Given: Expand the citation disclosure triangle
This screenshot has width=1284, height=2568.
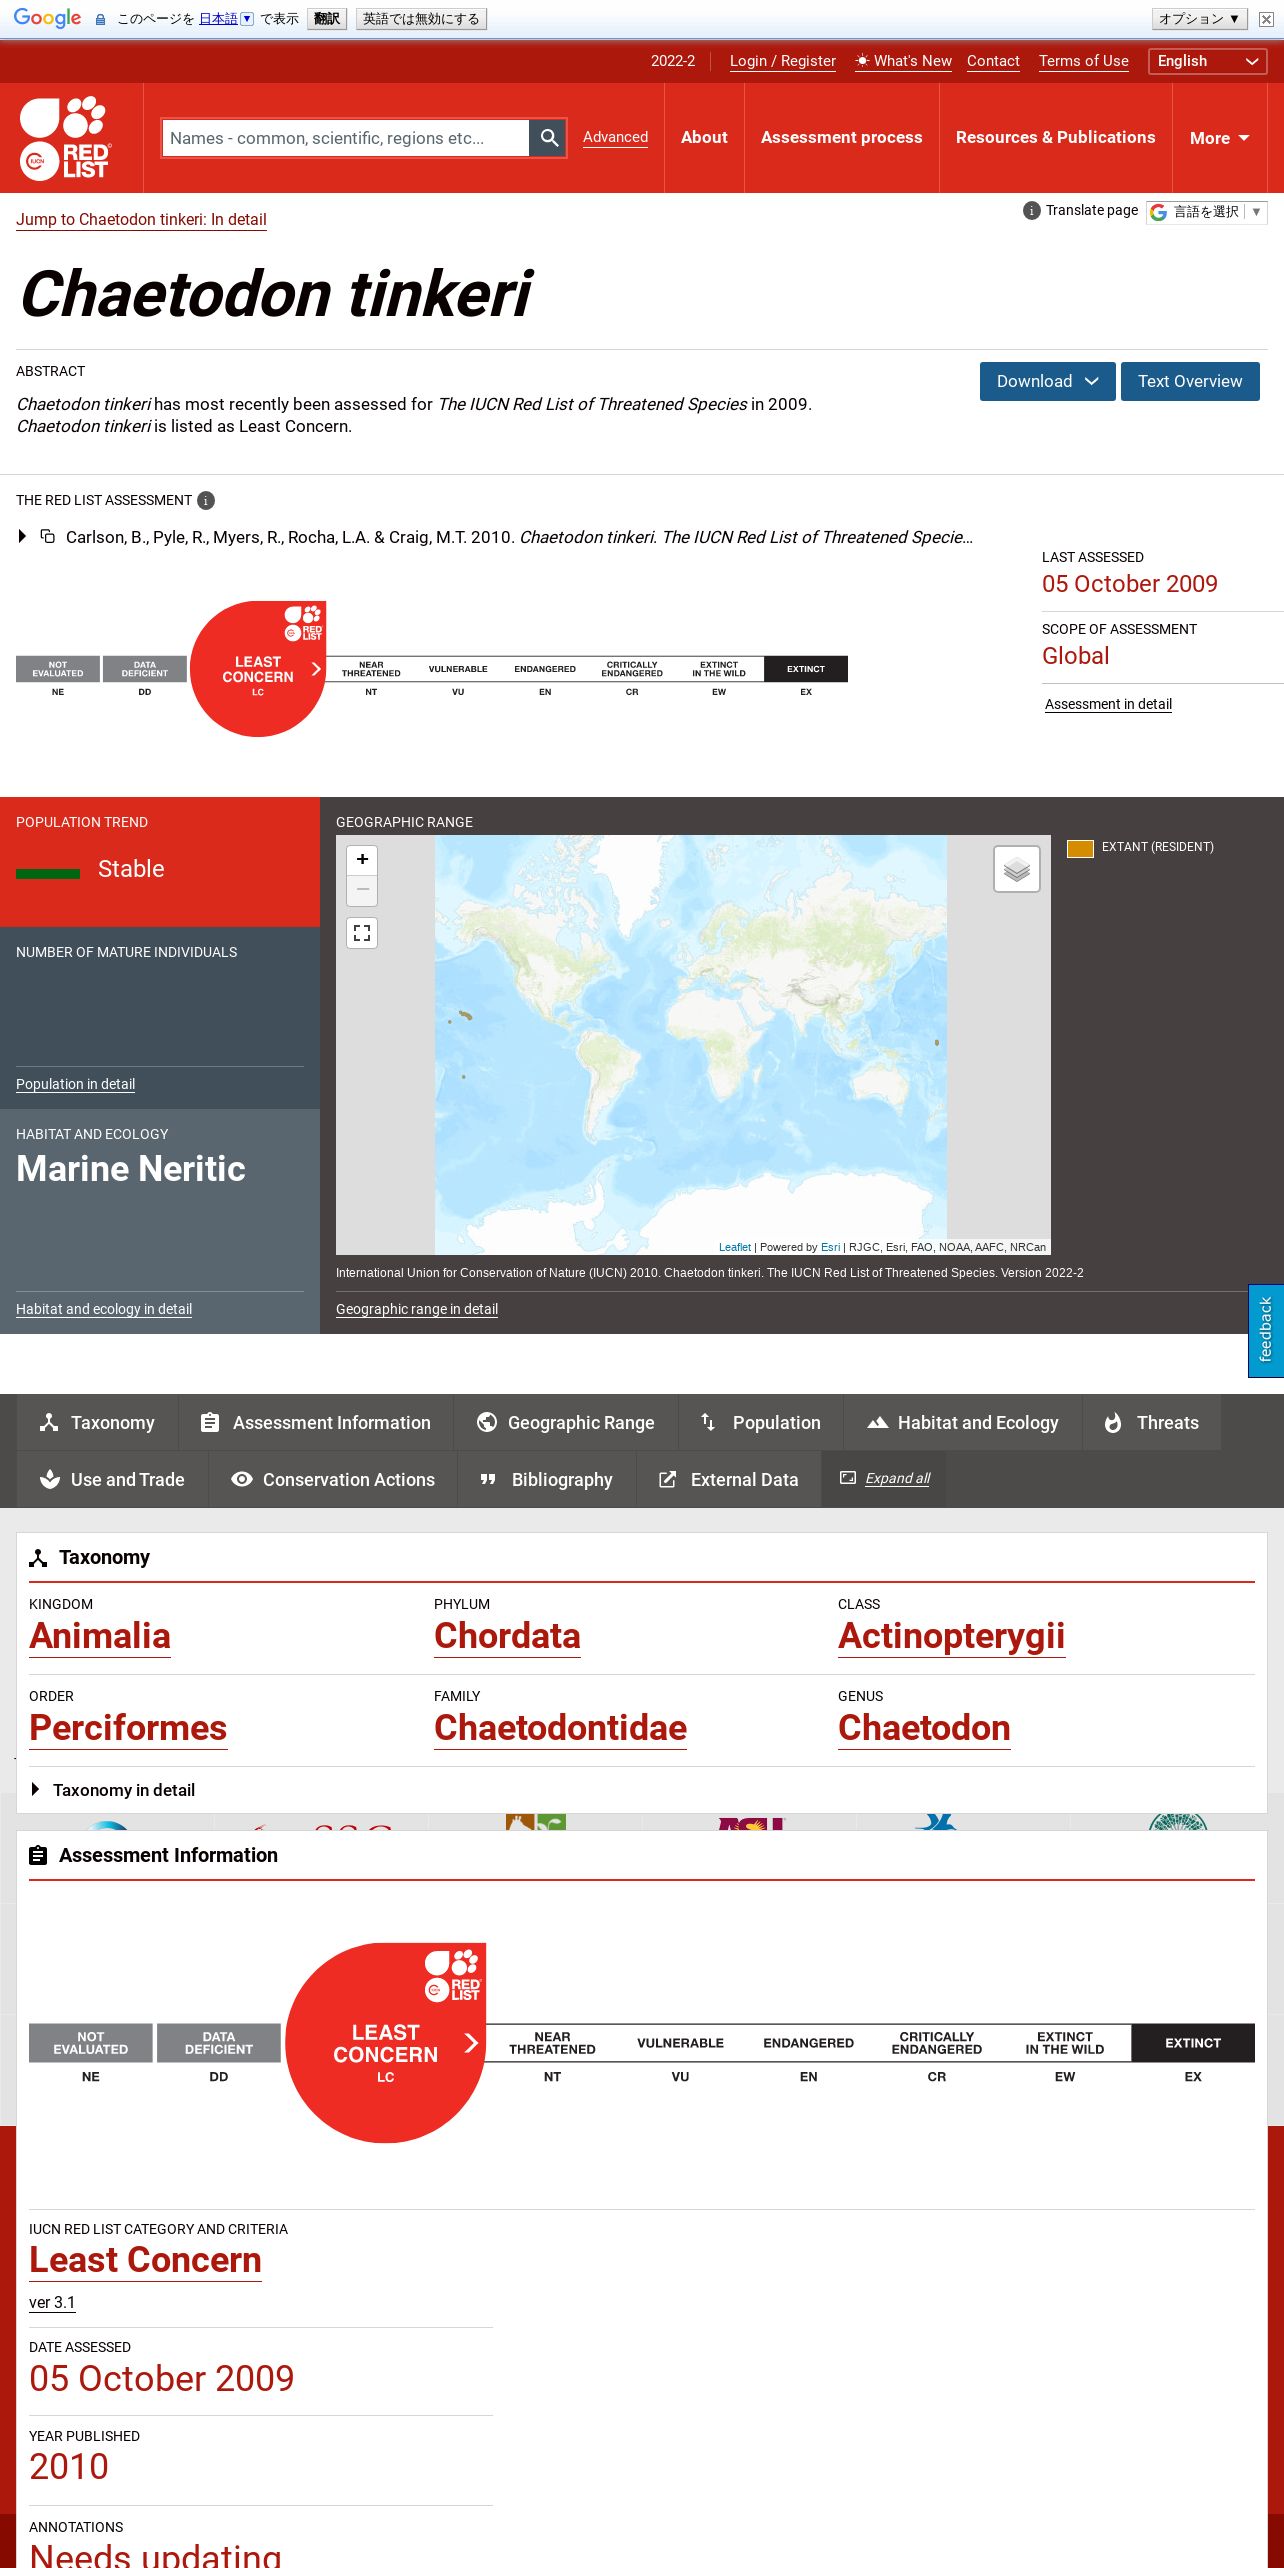Looking at the screenshot, I should coord(22,537).
